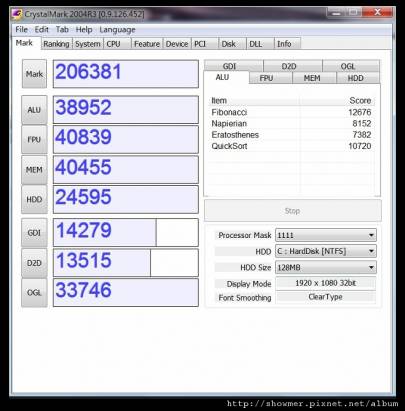Open the File menu

(x=21, y=29)
